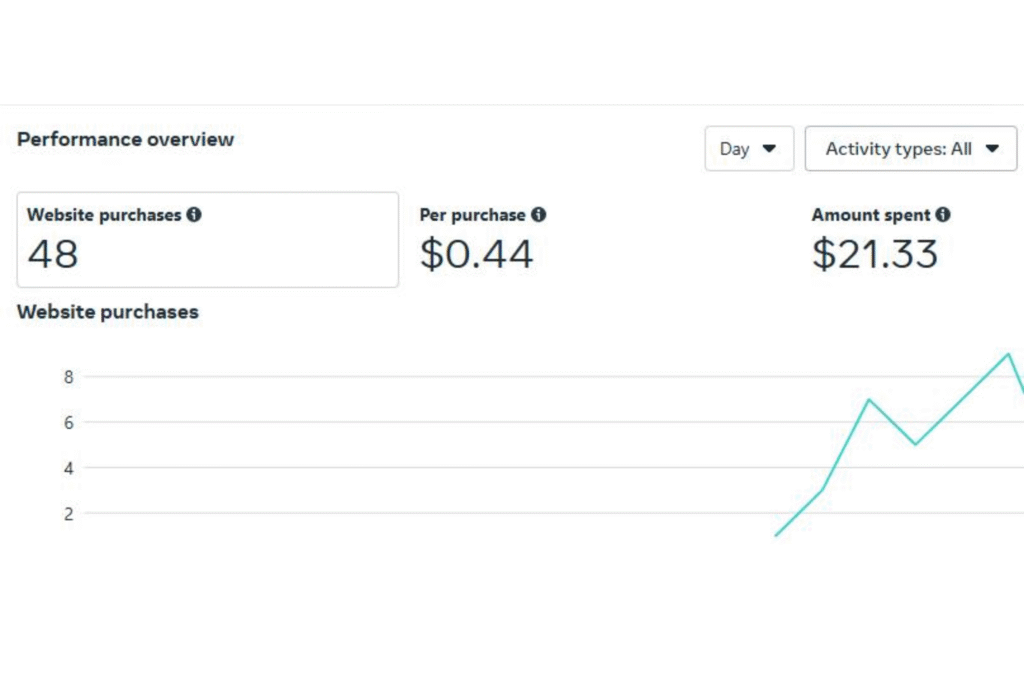Click the info icon next to Amount spent
This screenshot has height=682, width=1024.
point(943,214)
